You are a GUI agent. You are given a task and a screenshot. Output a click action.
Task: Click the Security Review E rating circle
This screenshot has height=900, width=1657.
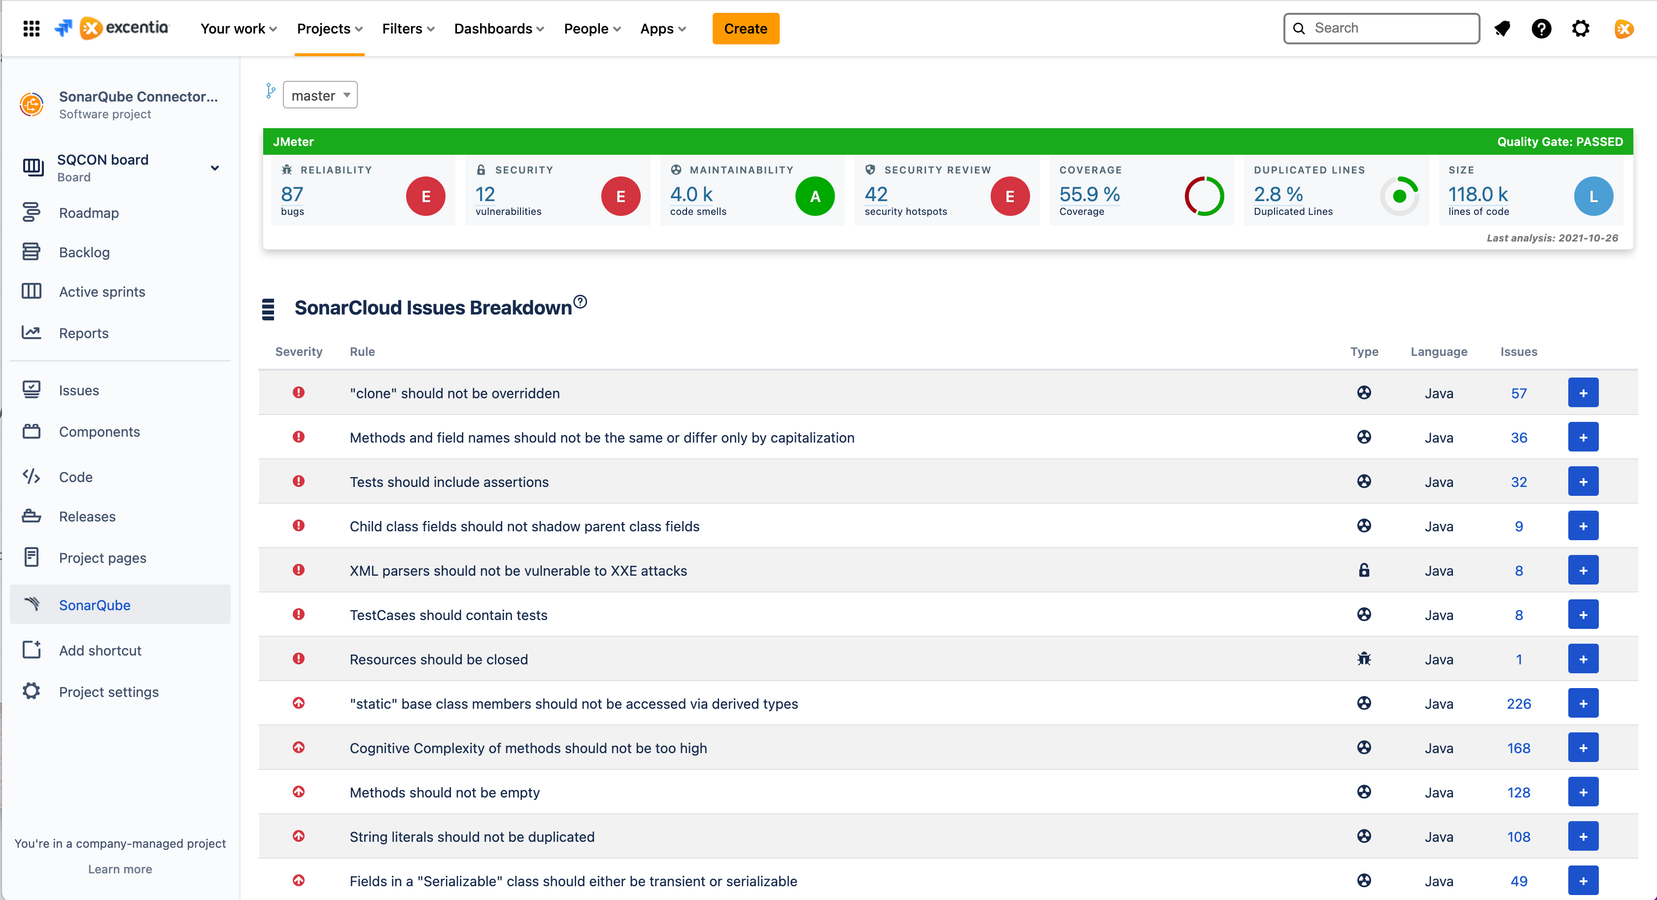click(1010, 196)
